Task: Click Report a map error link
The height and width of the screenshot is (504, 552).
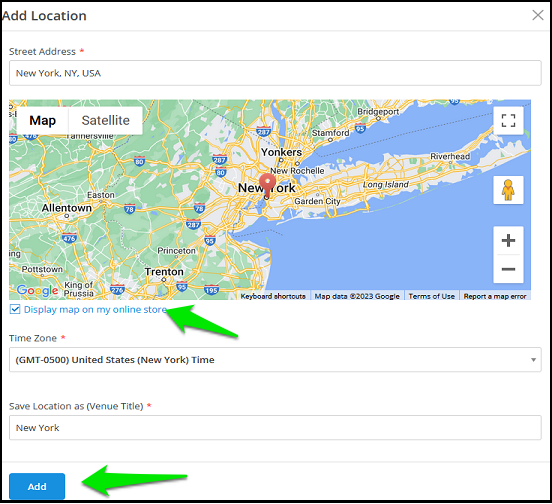Action: 495,296
